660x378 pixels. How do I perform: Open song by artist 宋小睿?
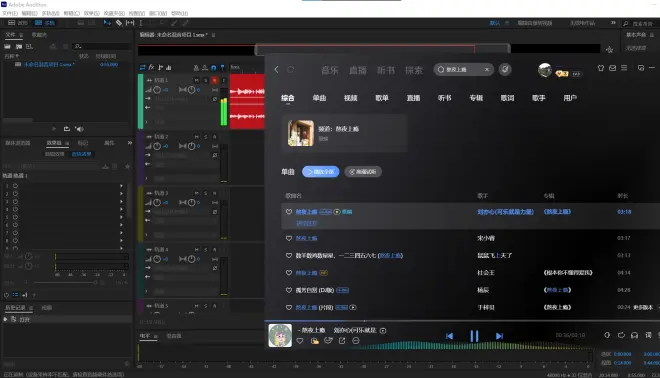[306, 238]
